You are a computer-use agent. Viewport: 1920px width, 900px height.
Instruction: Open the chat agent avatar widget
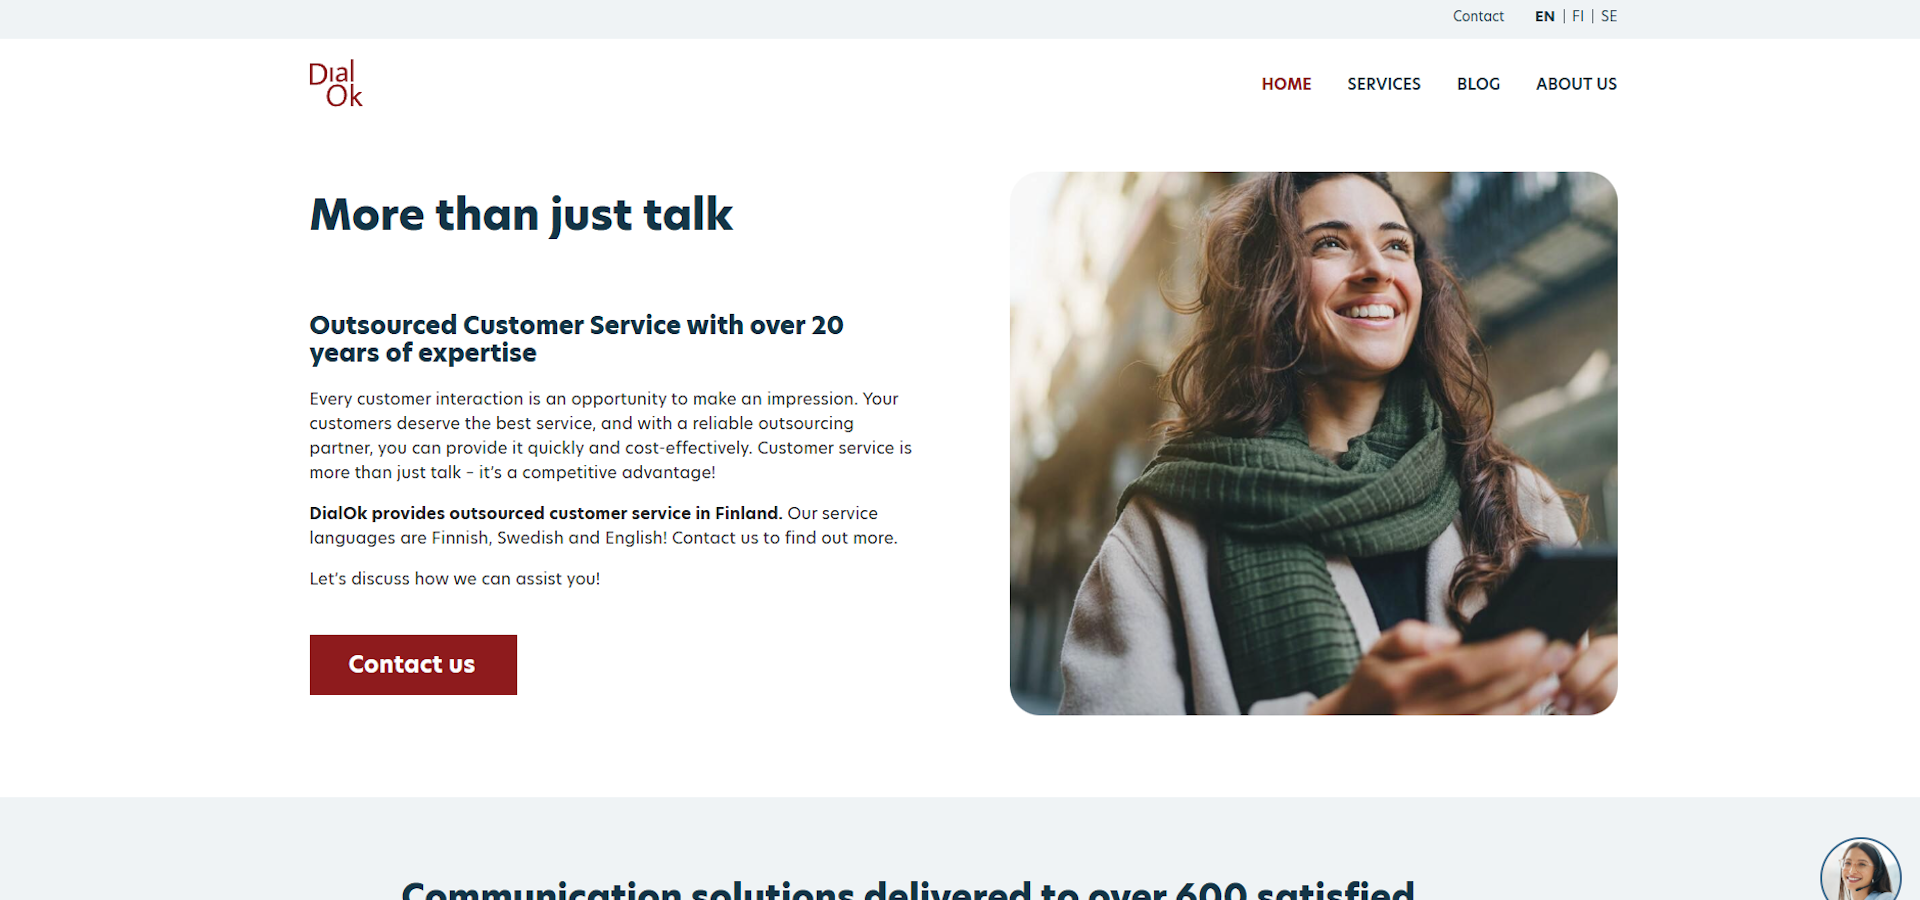point(1860,870)
